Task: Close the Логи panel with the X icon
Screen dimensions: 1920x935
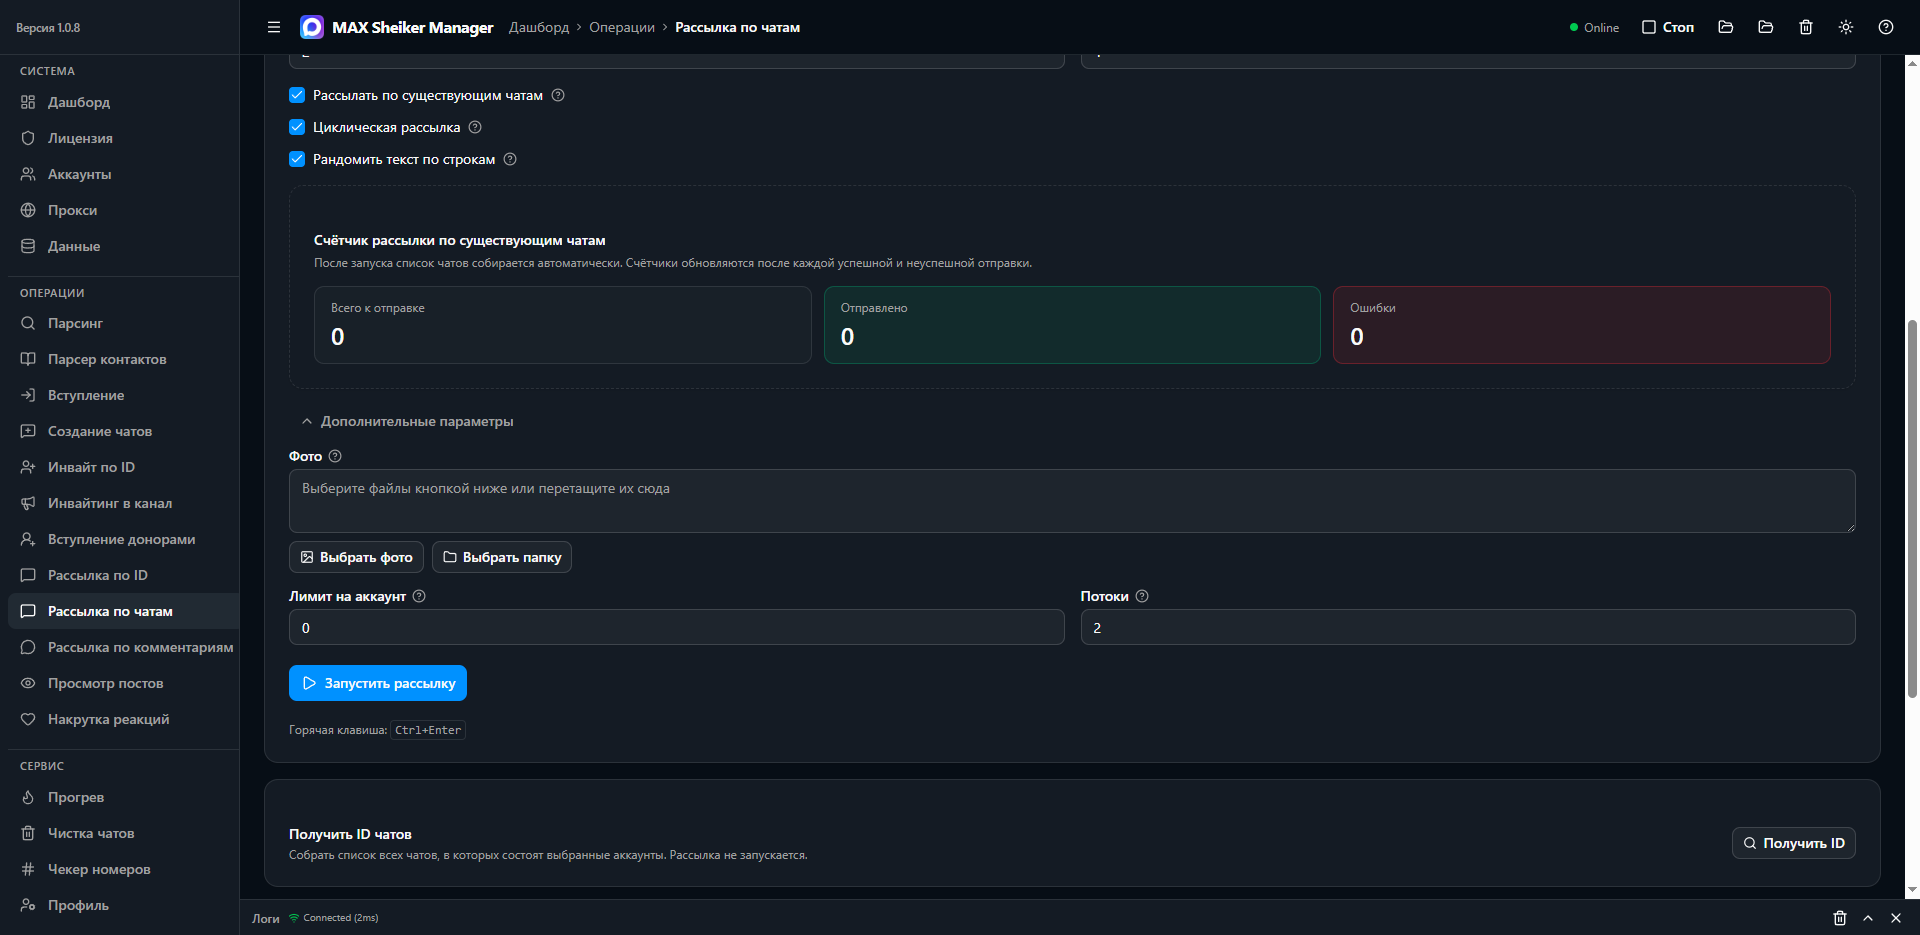Action: click(1896, 918)
